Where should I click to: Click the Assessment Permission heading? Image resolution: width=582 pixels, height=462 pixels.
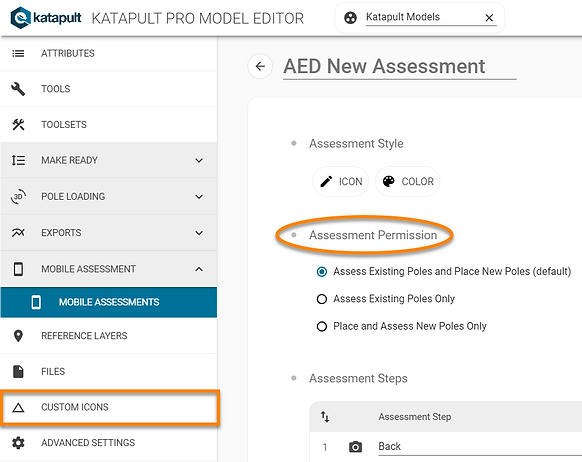click(373, 235)
